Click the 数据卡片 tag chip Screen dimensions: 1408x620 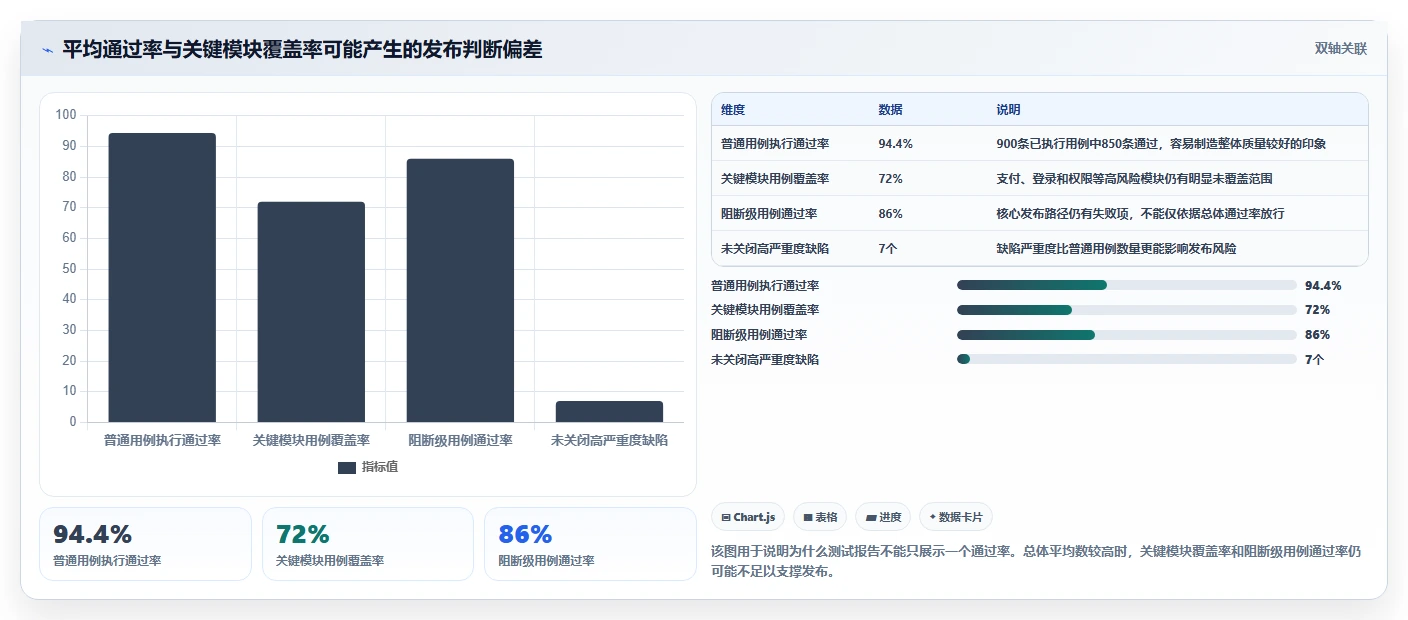(956, 517)
